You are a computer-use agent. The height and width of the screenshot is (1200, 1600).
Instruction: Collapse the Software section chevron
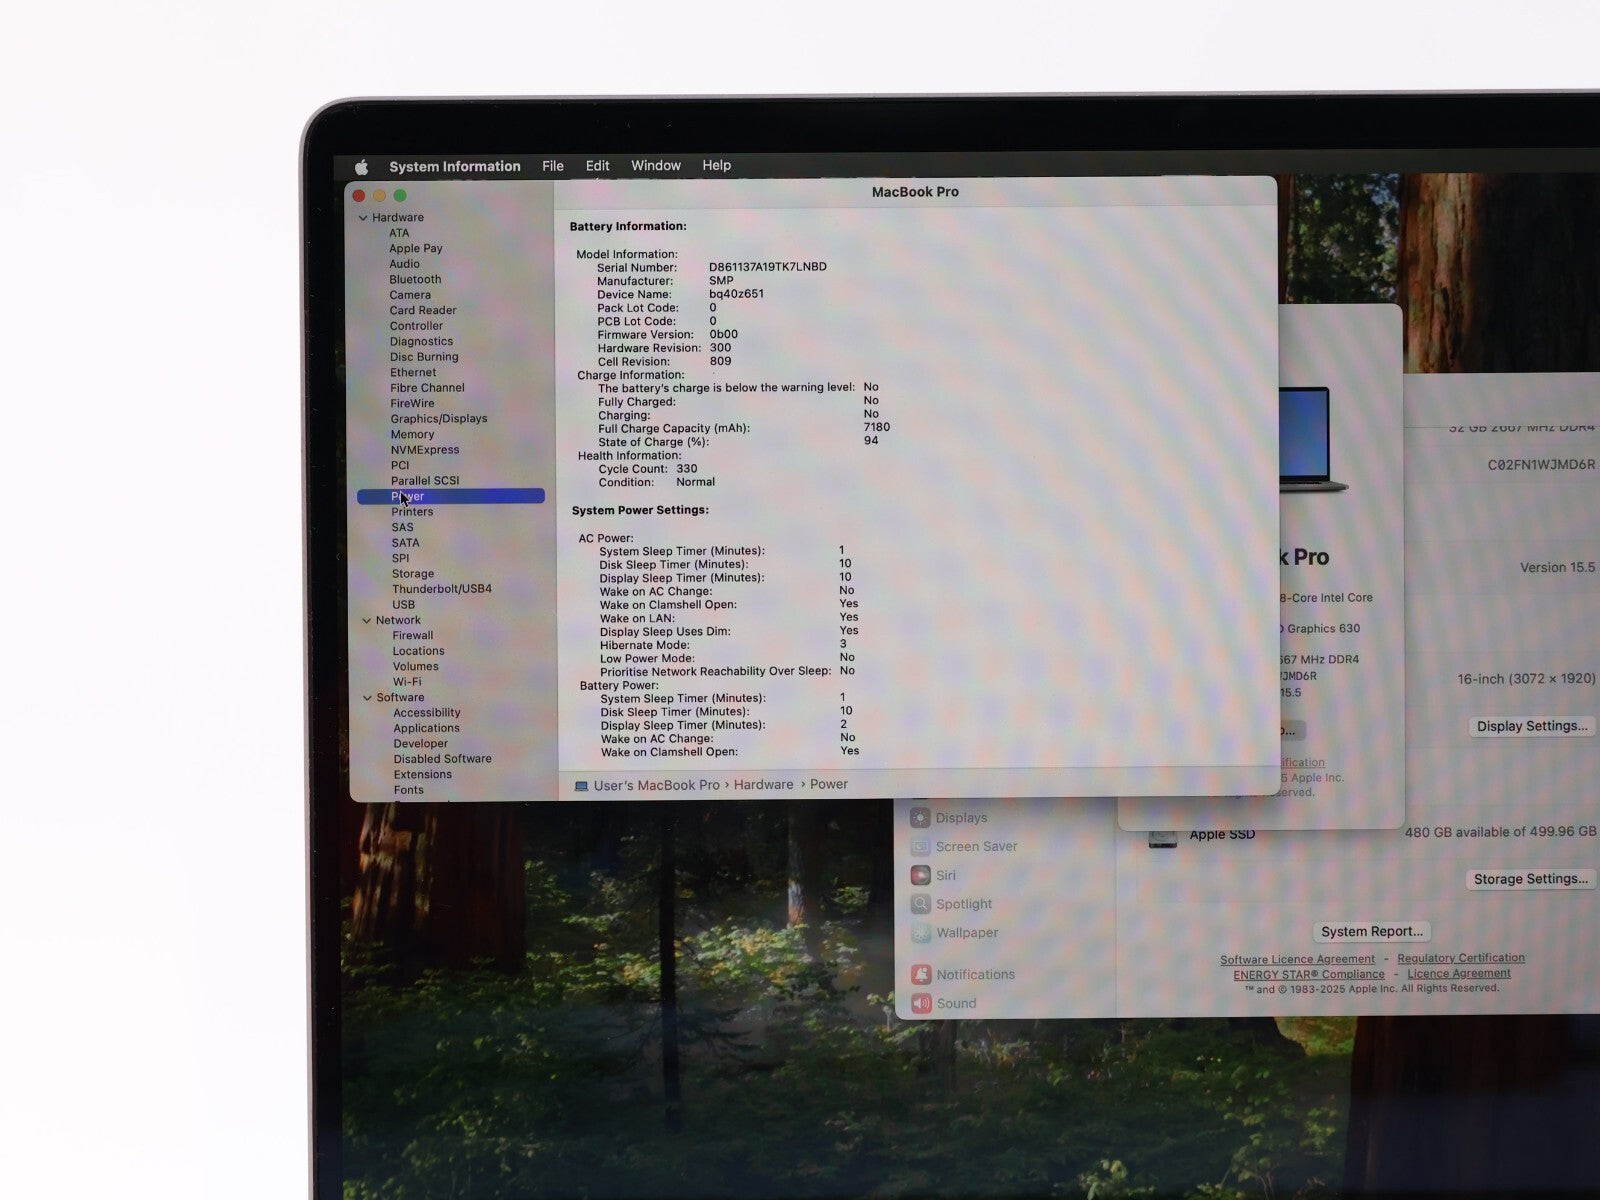[x=367, y=697]
